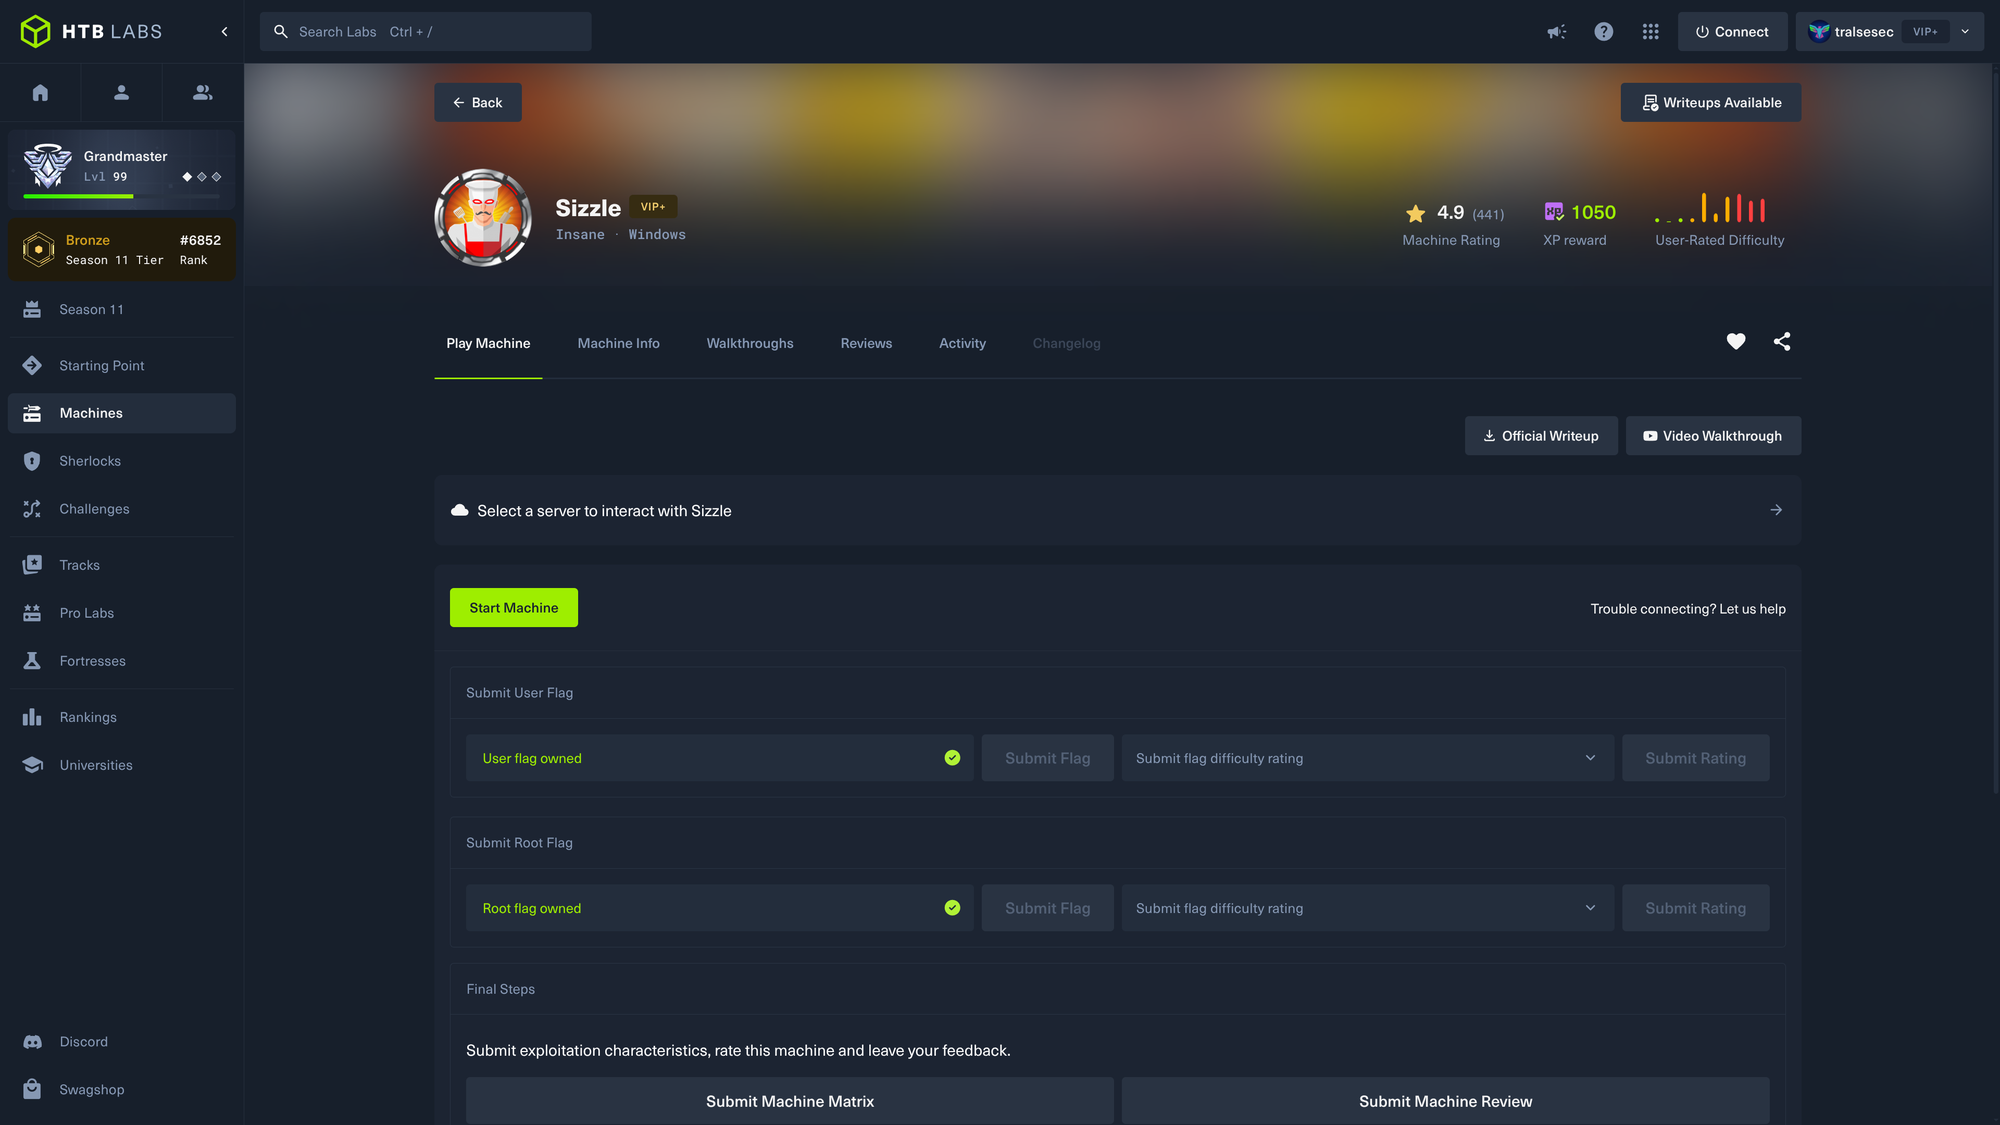The image size is (2000, 1125).
Task: Click the Universities graduation cap icon
Action: click(x=32, y=765)
